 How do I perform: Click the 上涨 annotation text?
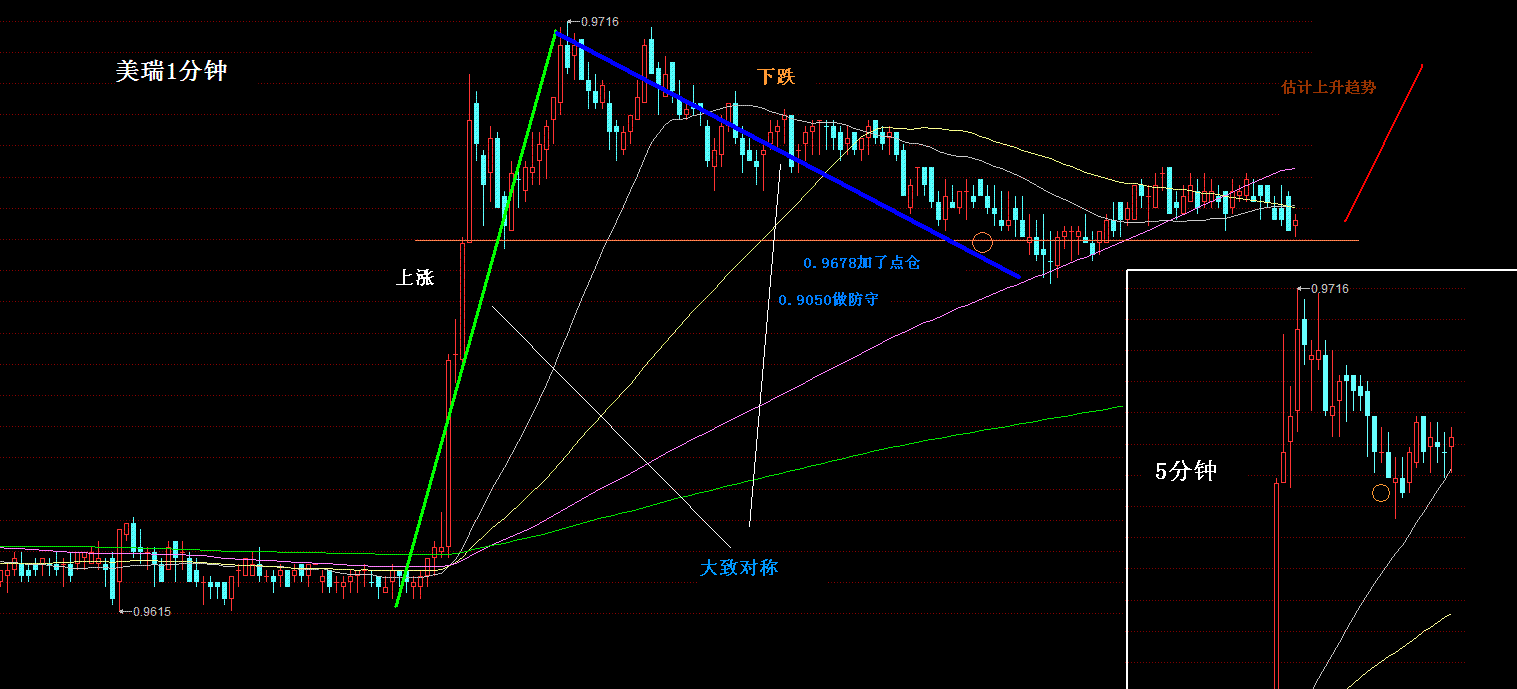(x=415, y=278)
